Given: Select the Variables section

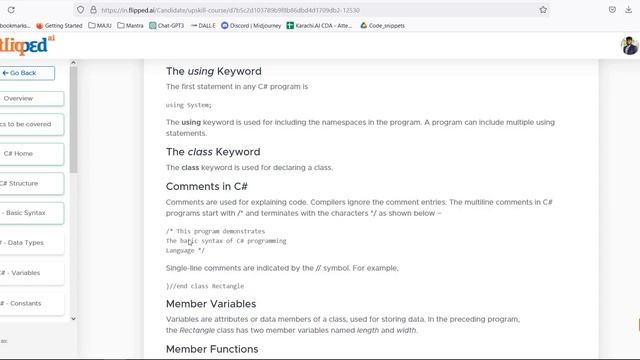Looking at the screenshot, I should 32,273.
